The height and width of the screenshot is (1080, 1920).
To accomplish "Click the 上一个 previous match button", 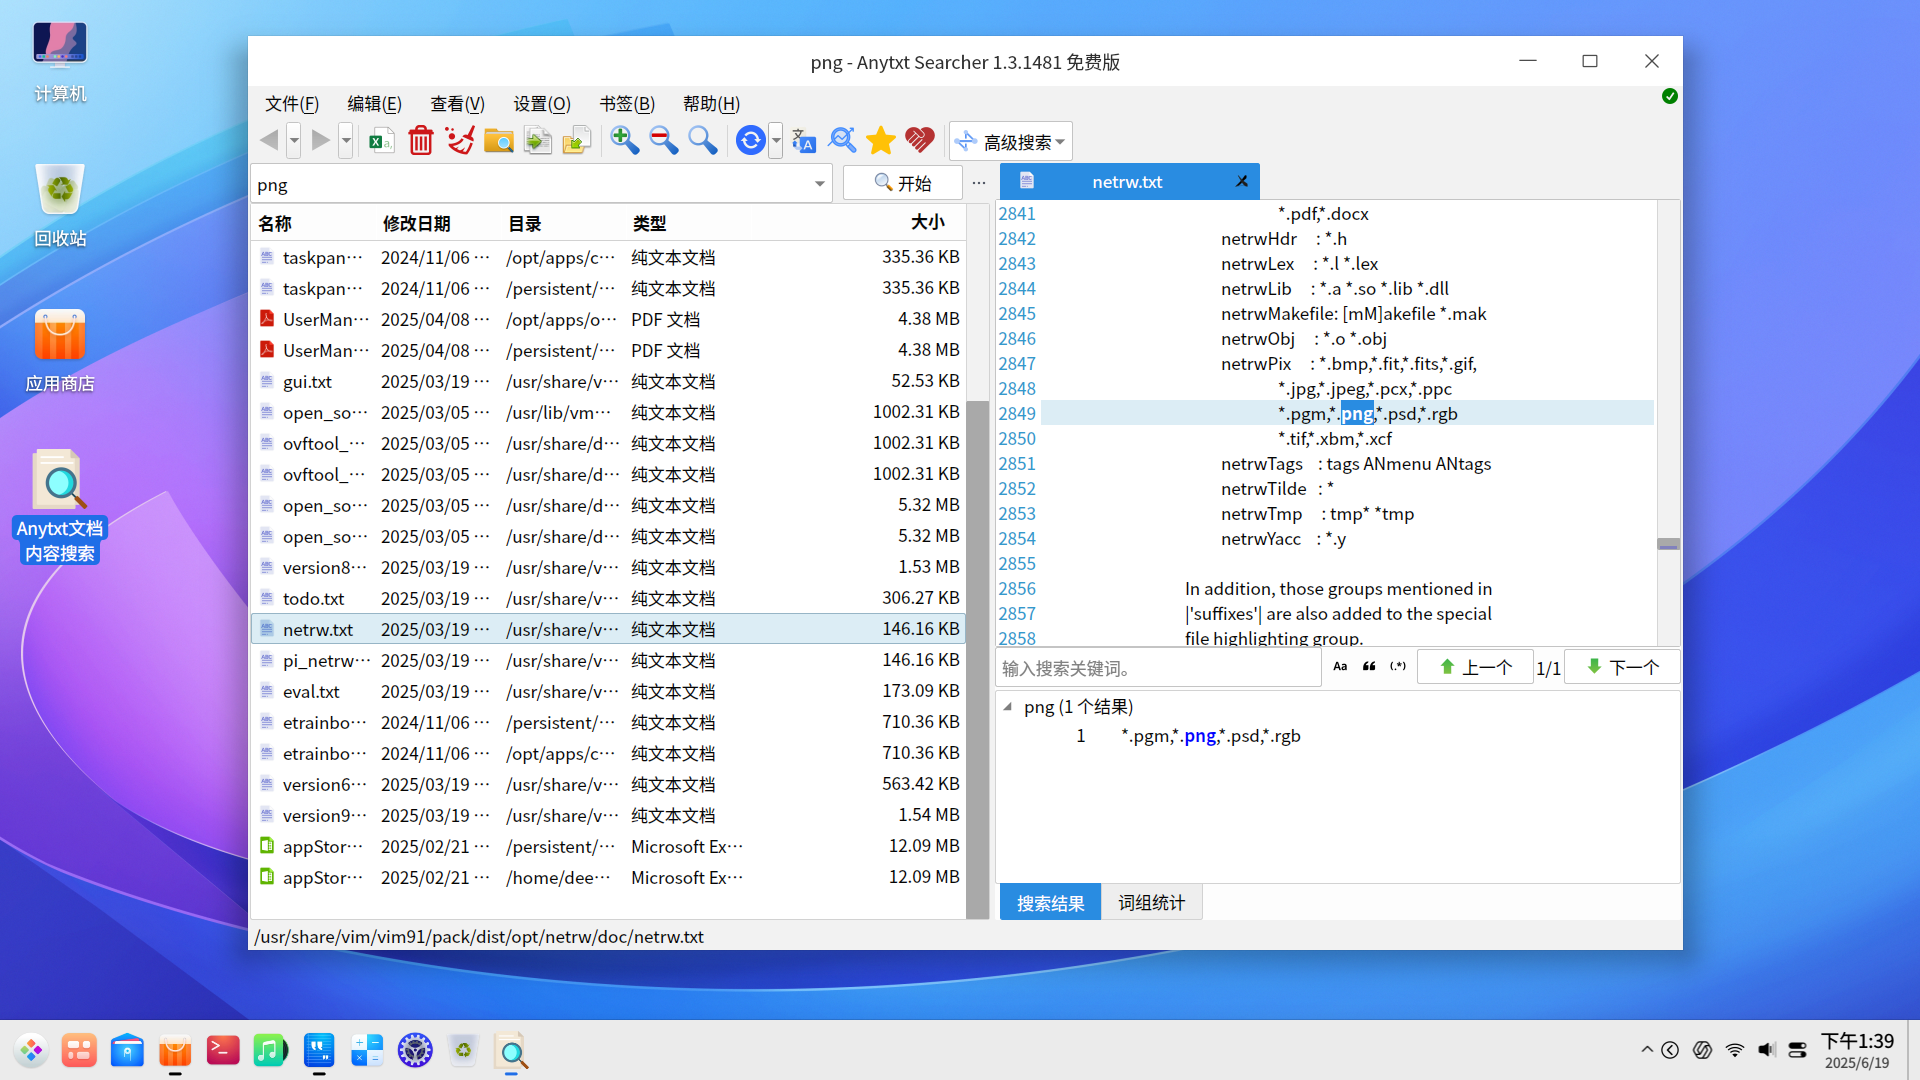I will pos(1476,667).
